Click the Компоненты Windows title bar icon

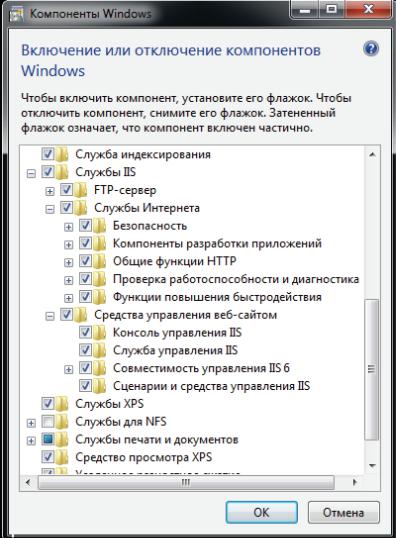coord(16,15)
